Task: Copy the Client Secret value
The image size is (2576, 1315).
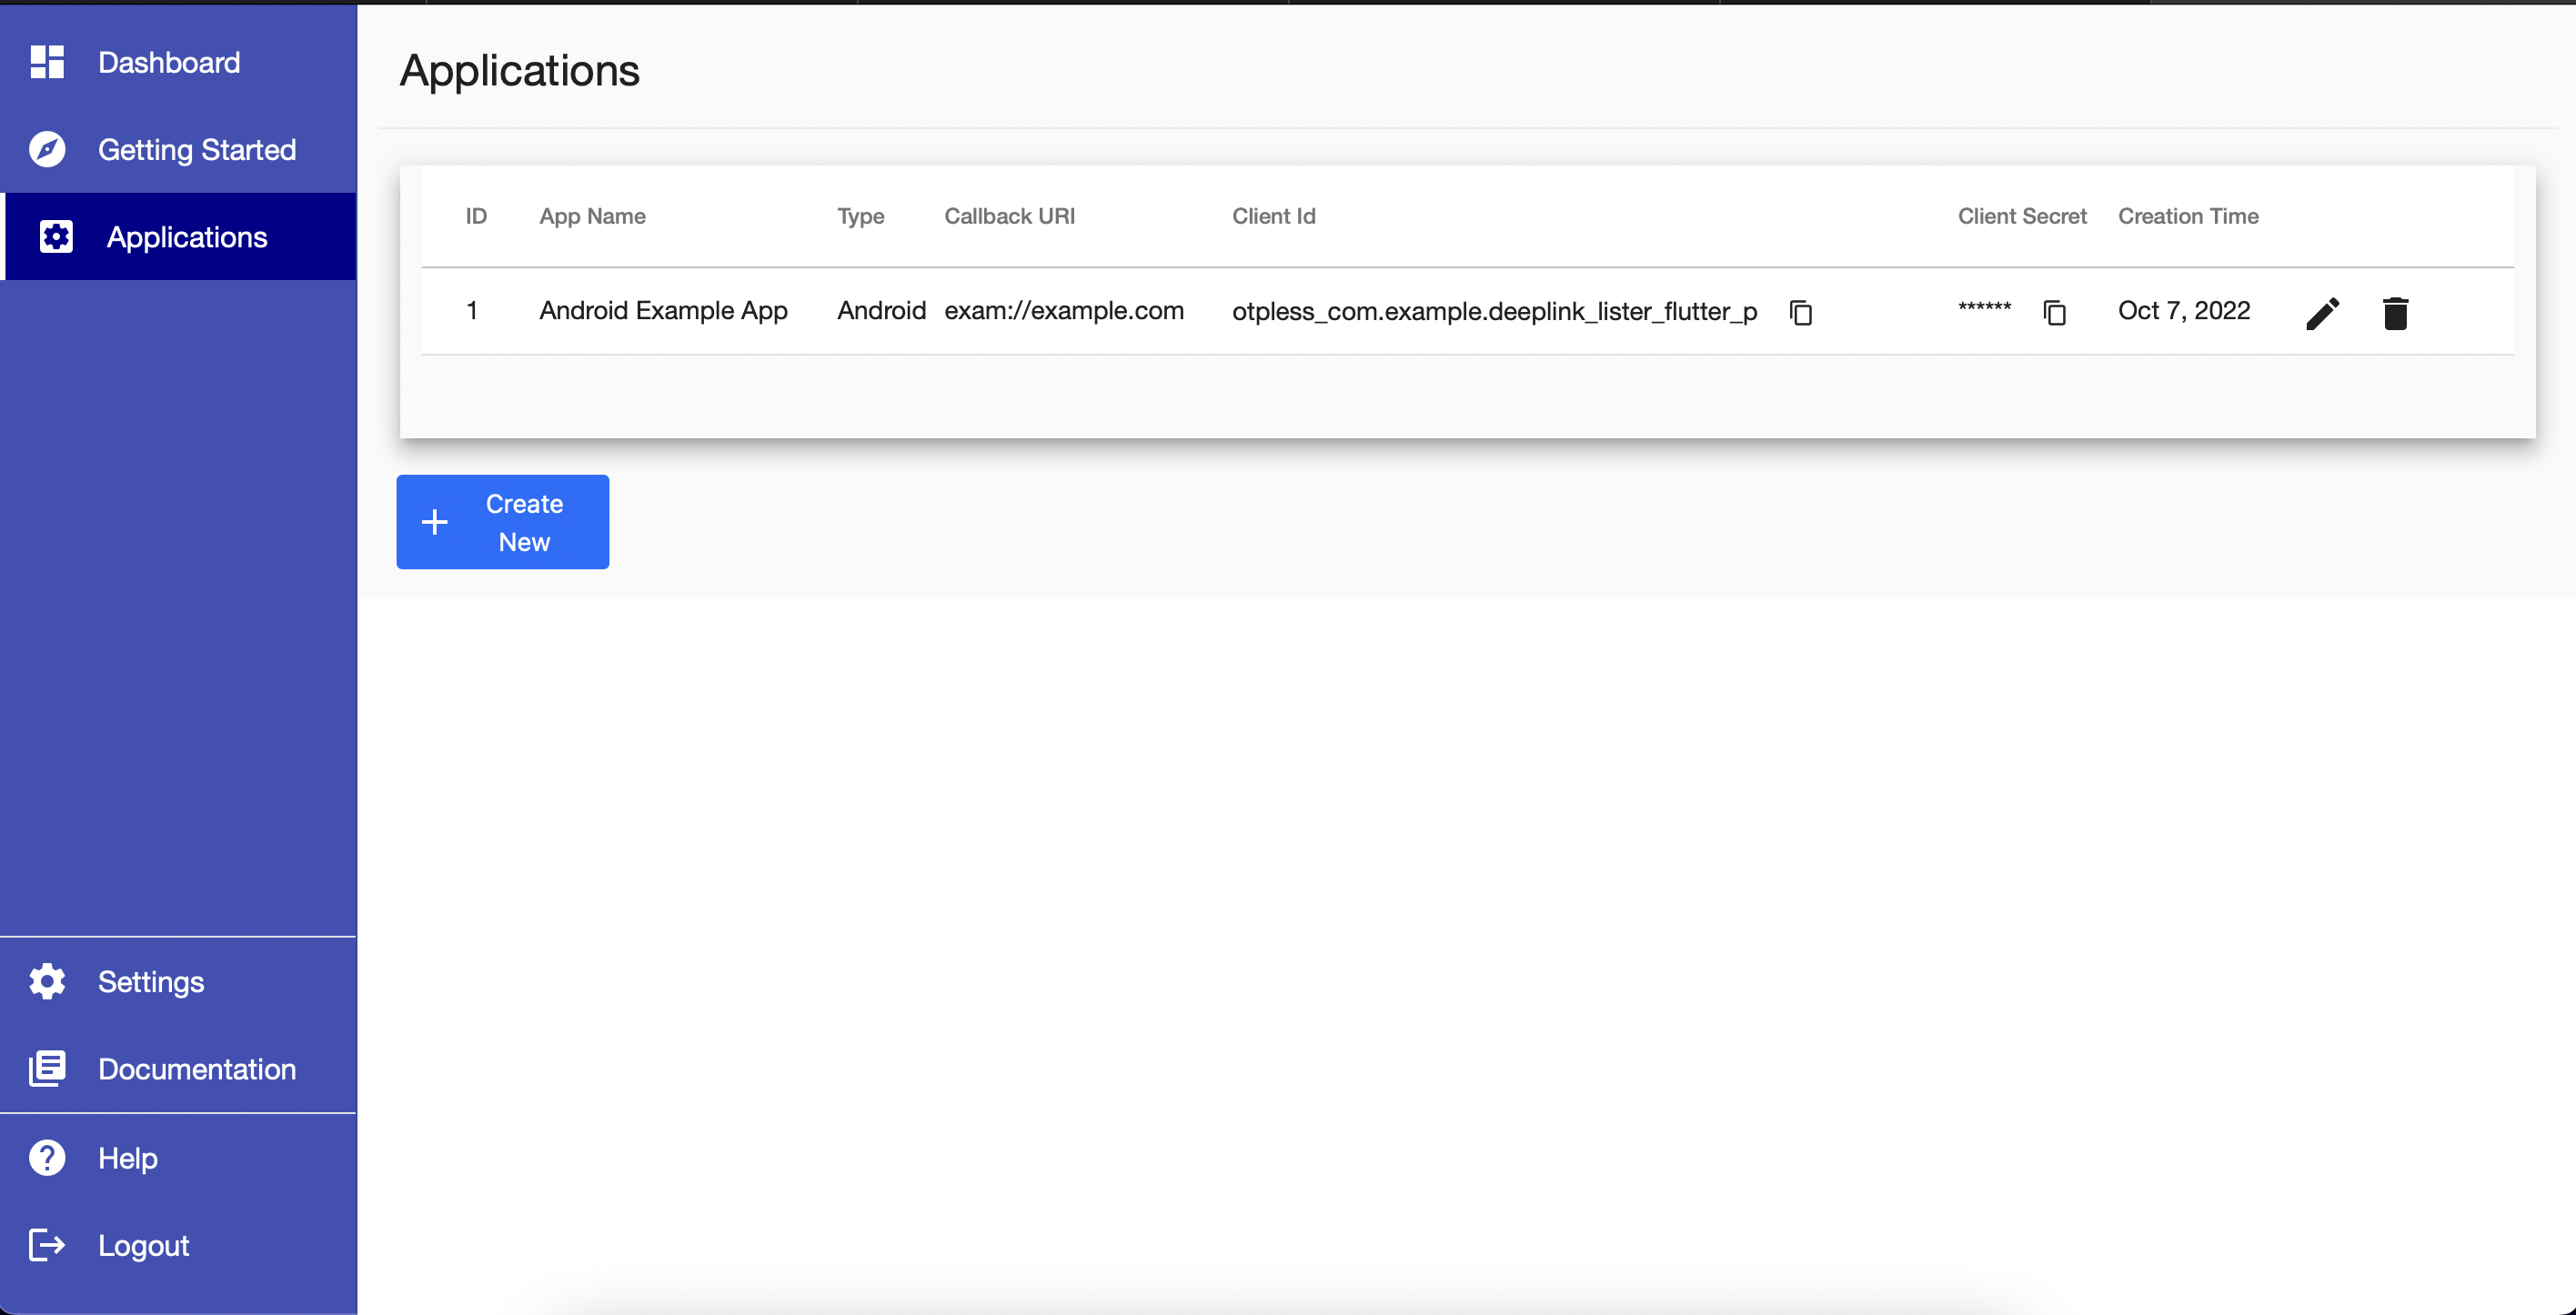Action: pos(2054,313)
